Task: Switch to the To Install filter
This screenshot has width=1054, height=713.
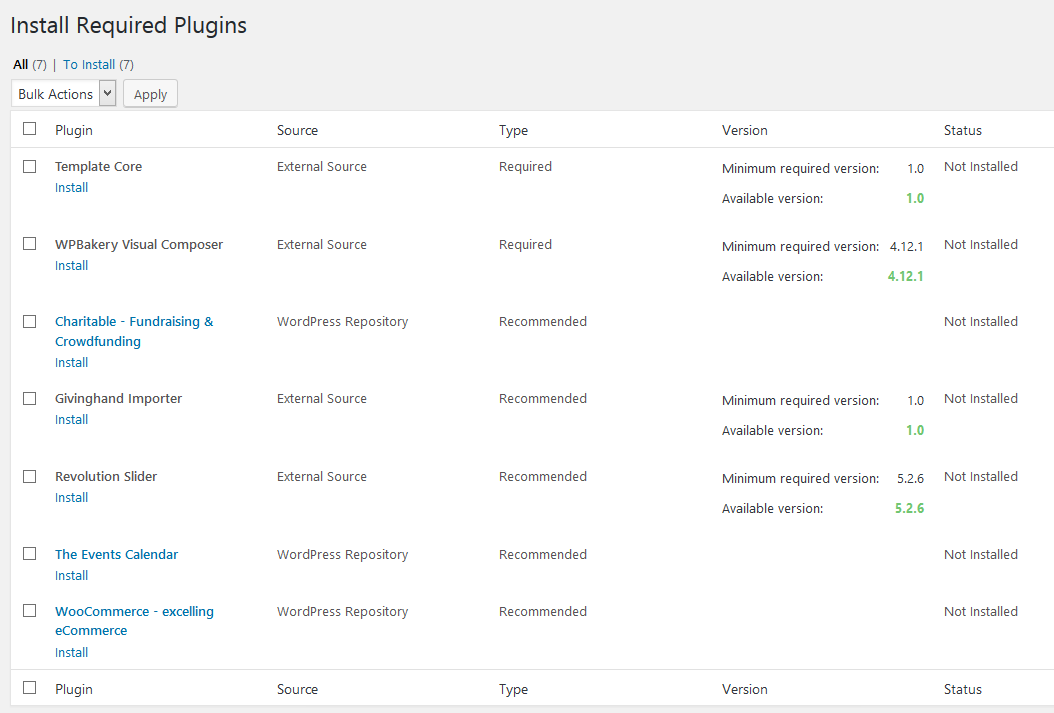Action: pyautogui.click(x=89, y=64)
